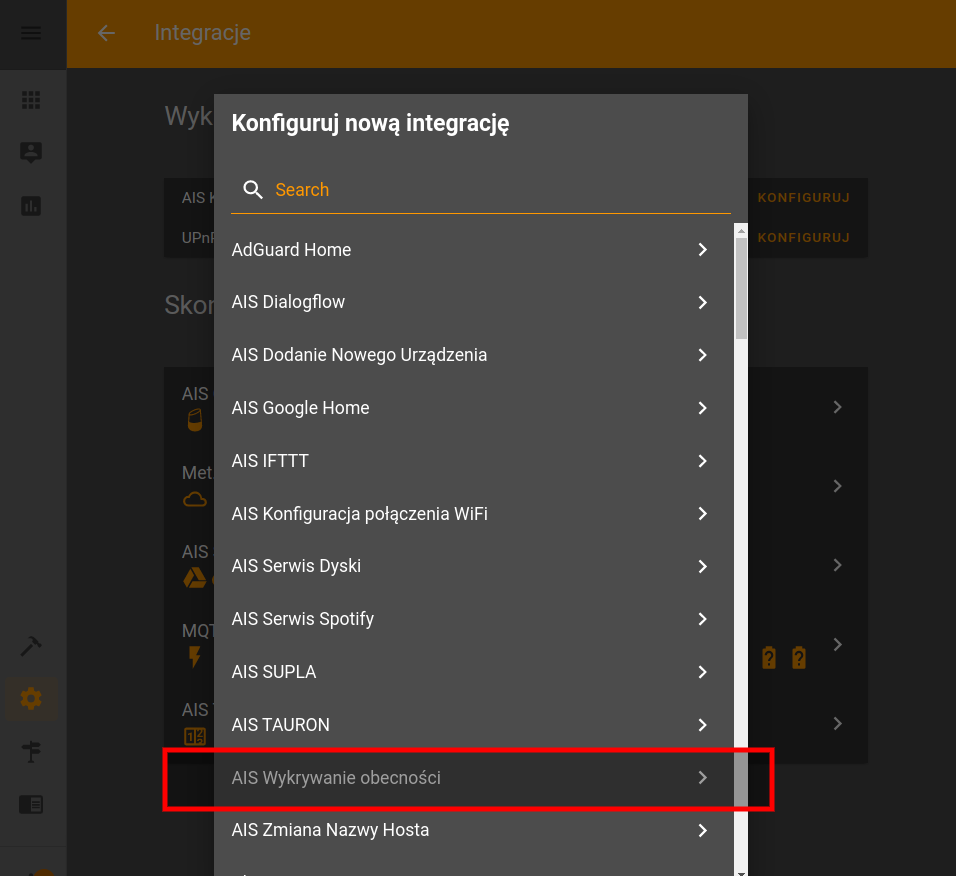The image size is (956, 876).
Task: Open the hammer developer tools icon in the sidebar
Action: pos(31,646)
